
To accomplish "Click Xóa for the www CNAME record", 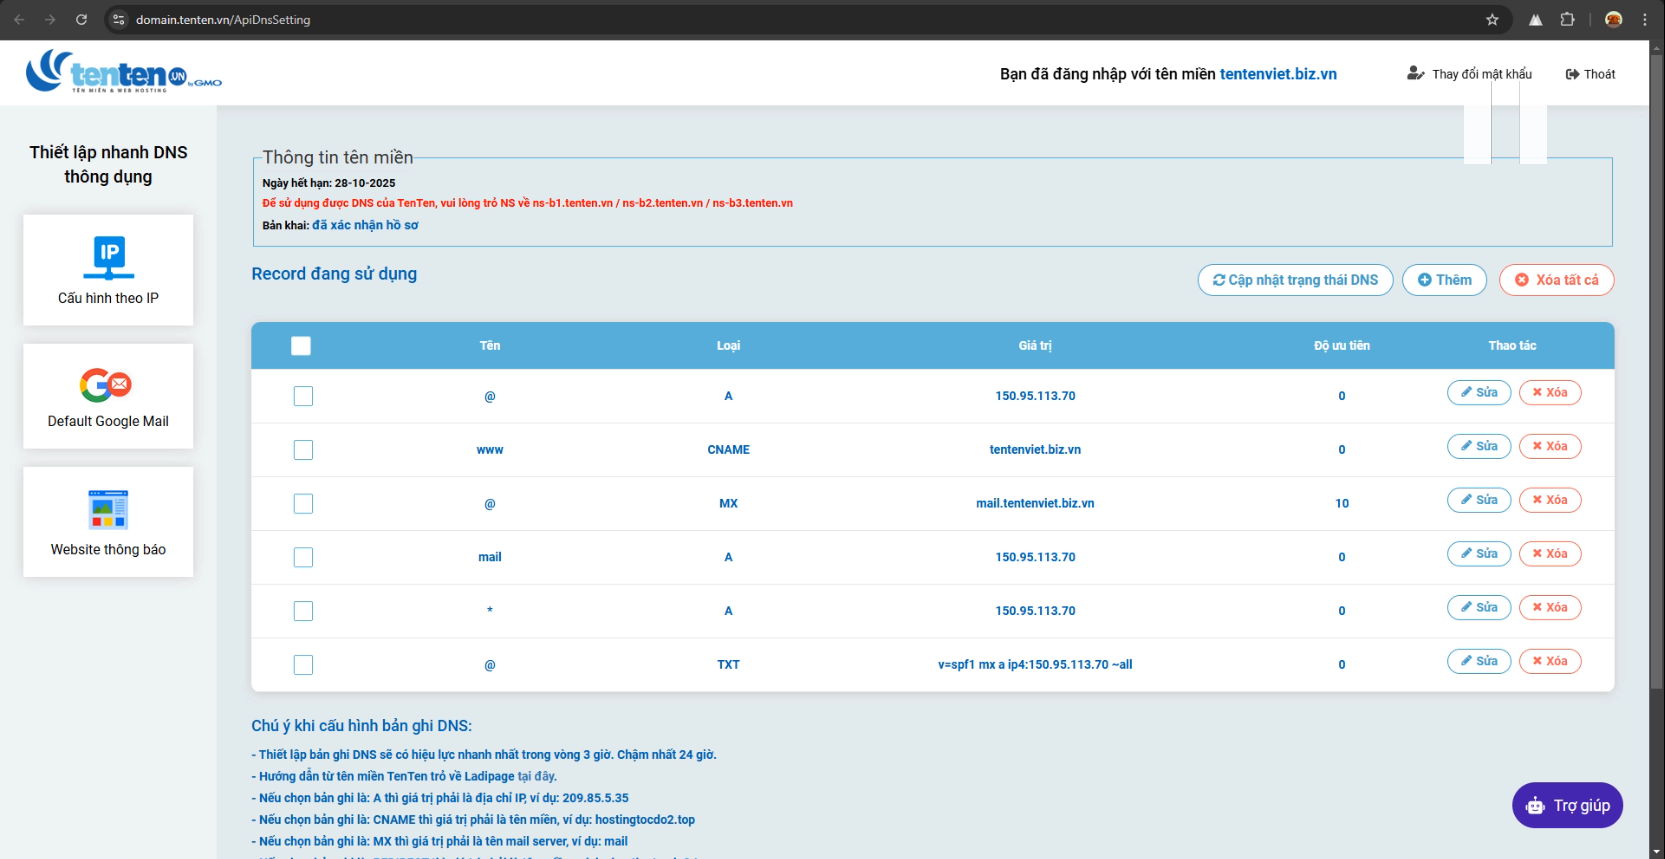I will [x=1550, y=446].
